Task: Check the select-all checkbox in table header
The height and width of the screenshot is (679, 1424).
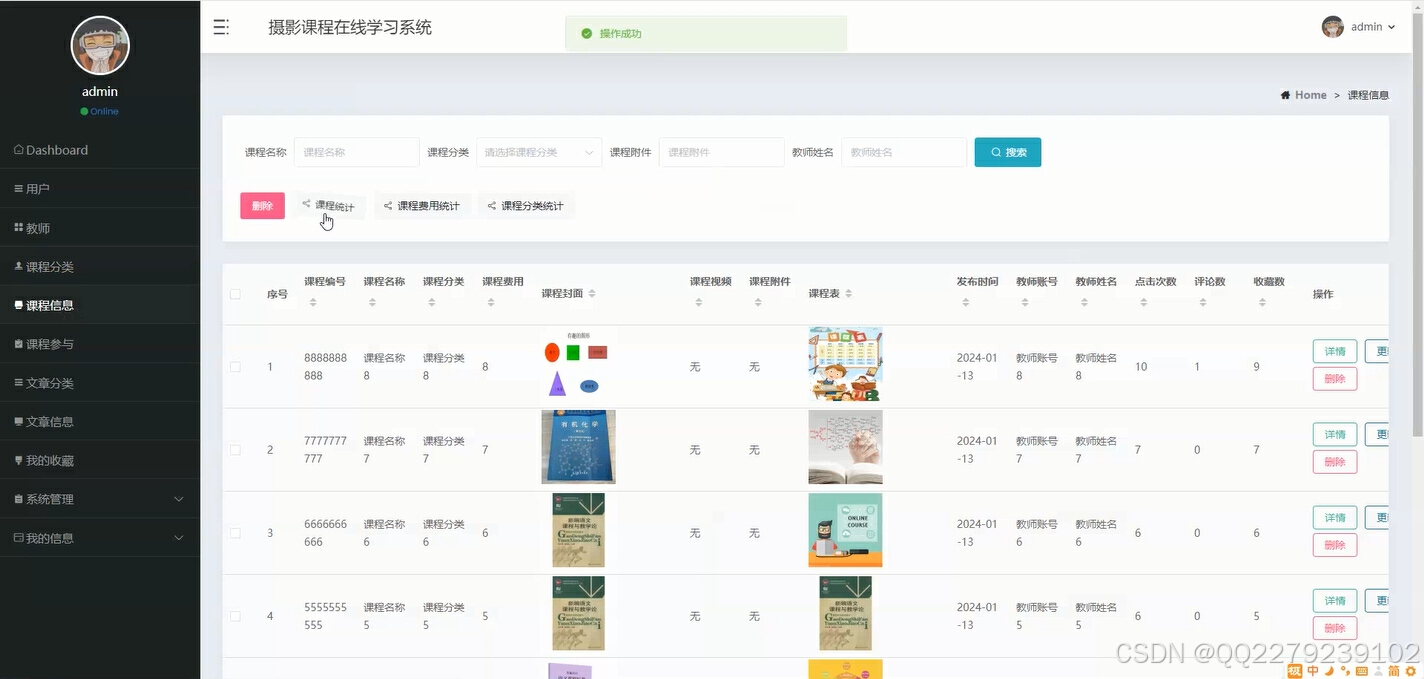Action: (235, 294)
